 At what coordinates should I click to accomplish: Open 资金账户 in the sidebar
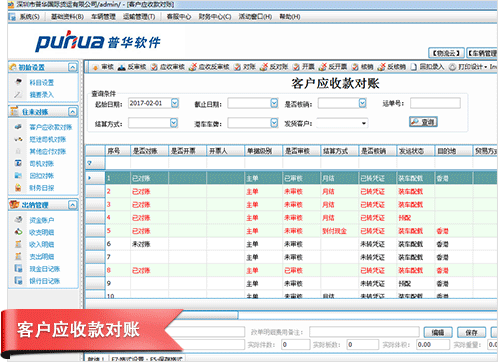point(41,220)
